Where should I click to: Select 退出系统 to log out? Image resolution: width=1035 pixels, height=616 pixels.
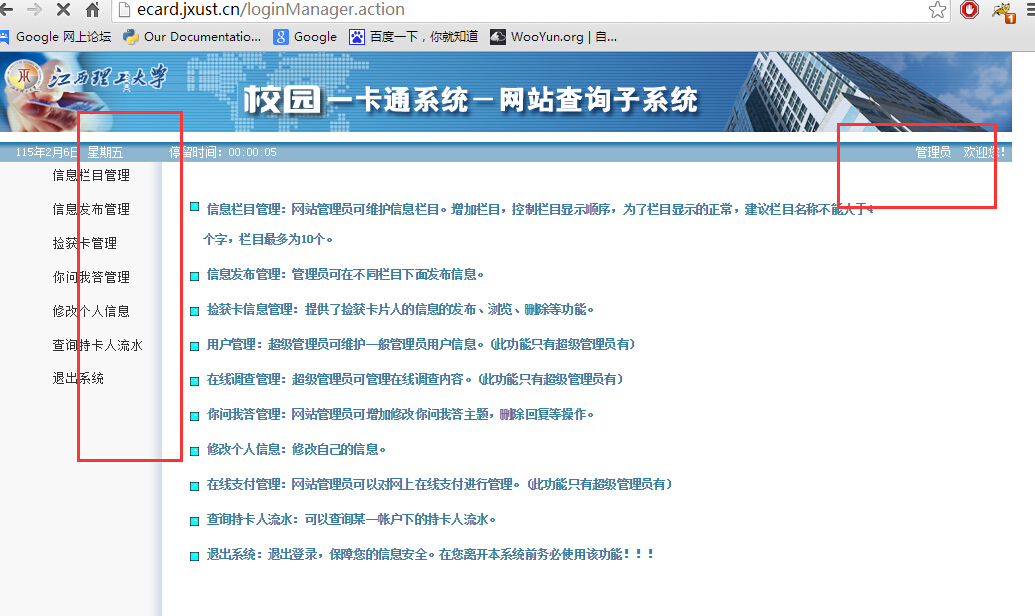[x=78, y=378]
